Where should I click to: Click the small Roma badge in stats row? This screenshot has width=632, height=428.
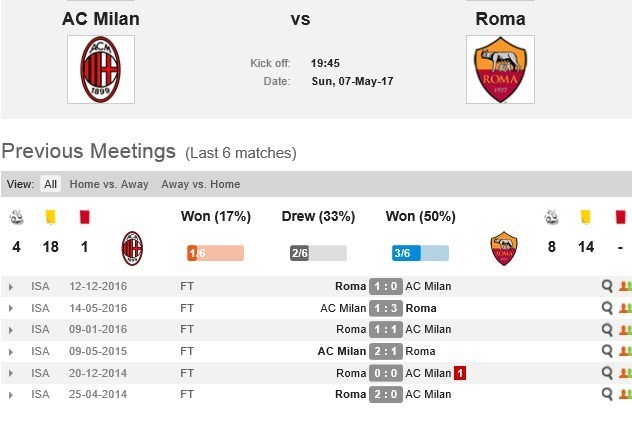coord(504,248)
